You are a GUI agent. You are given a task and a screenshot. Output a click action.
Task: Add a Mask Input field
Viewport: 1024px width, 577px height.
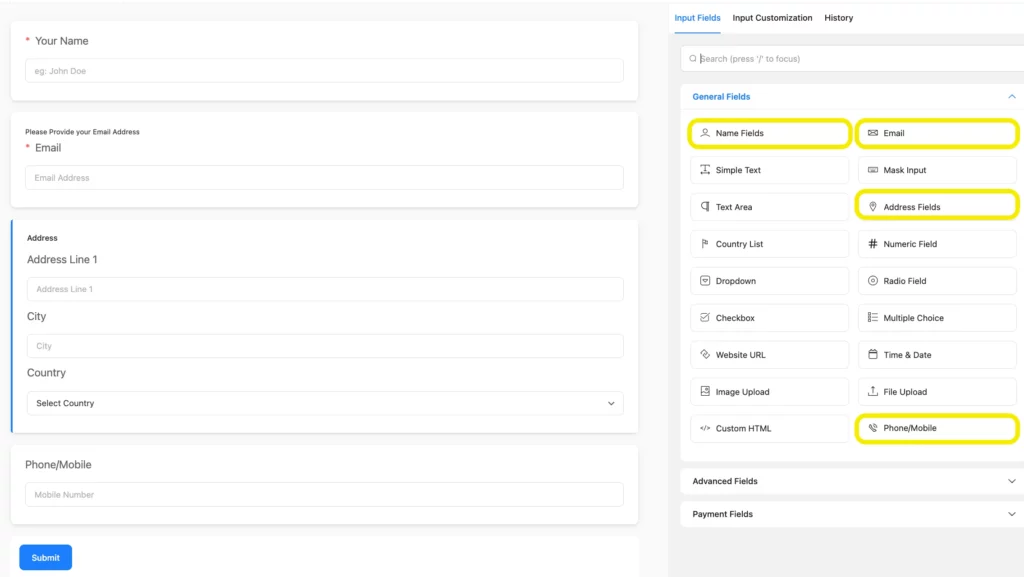pyautogui.click(x=937, y=170)
